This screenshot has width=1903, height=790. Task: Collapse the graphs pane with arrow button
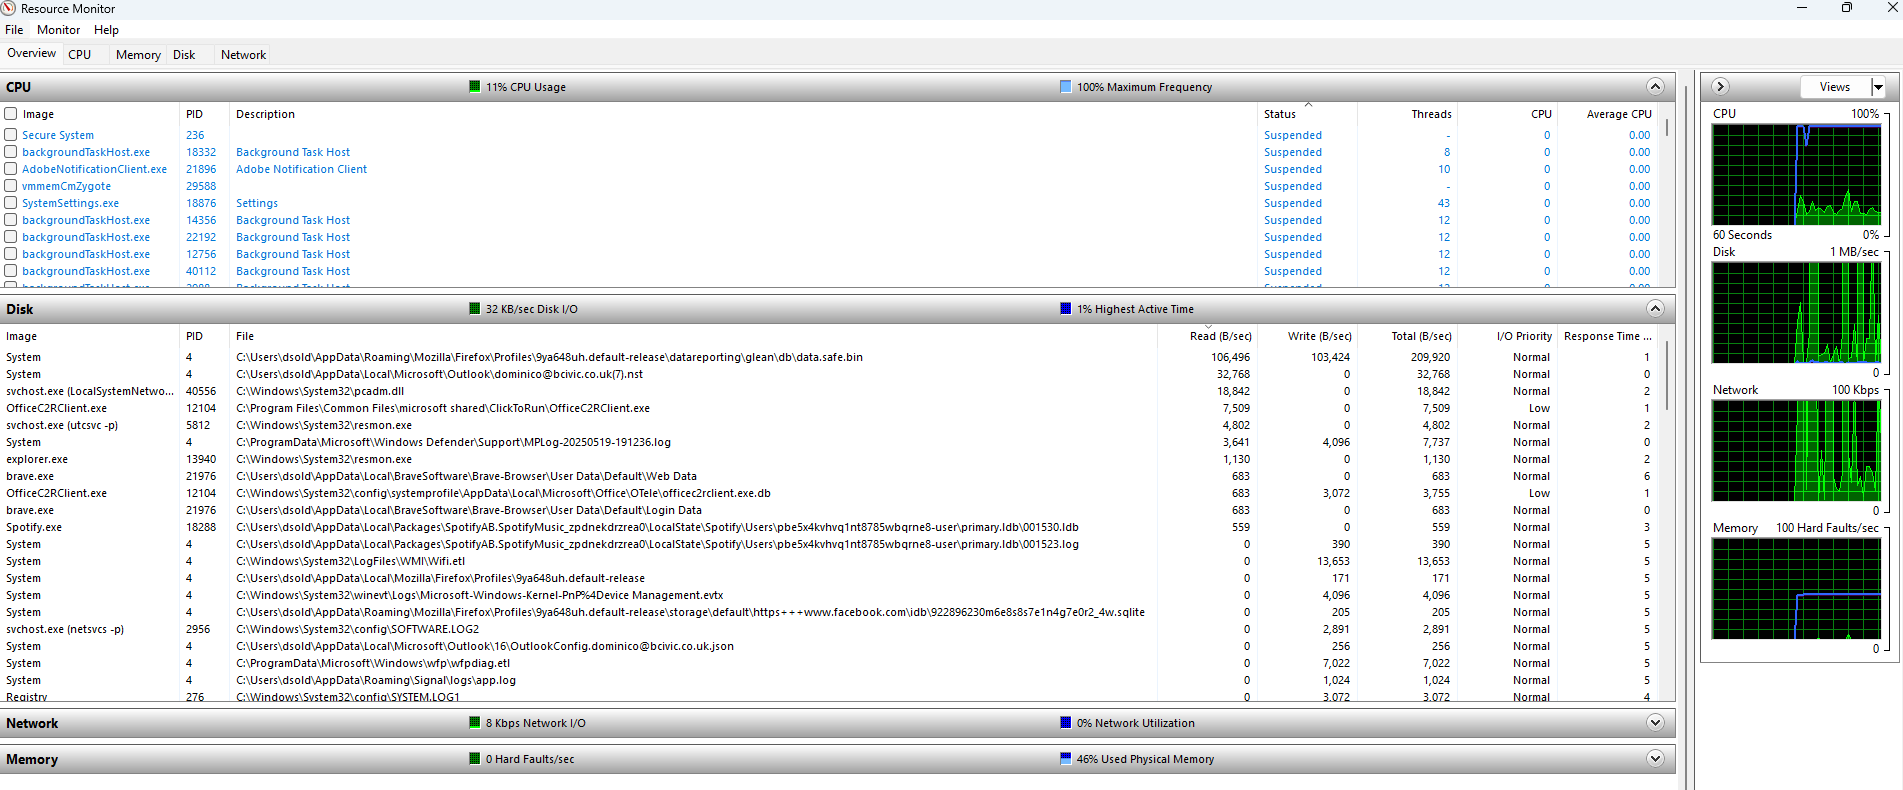pyautogui.click(x=1720, y=87)
